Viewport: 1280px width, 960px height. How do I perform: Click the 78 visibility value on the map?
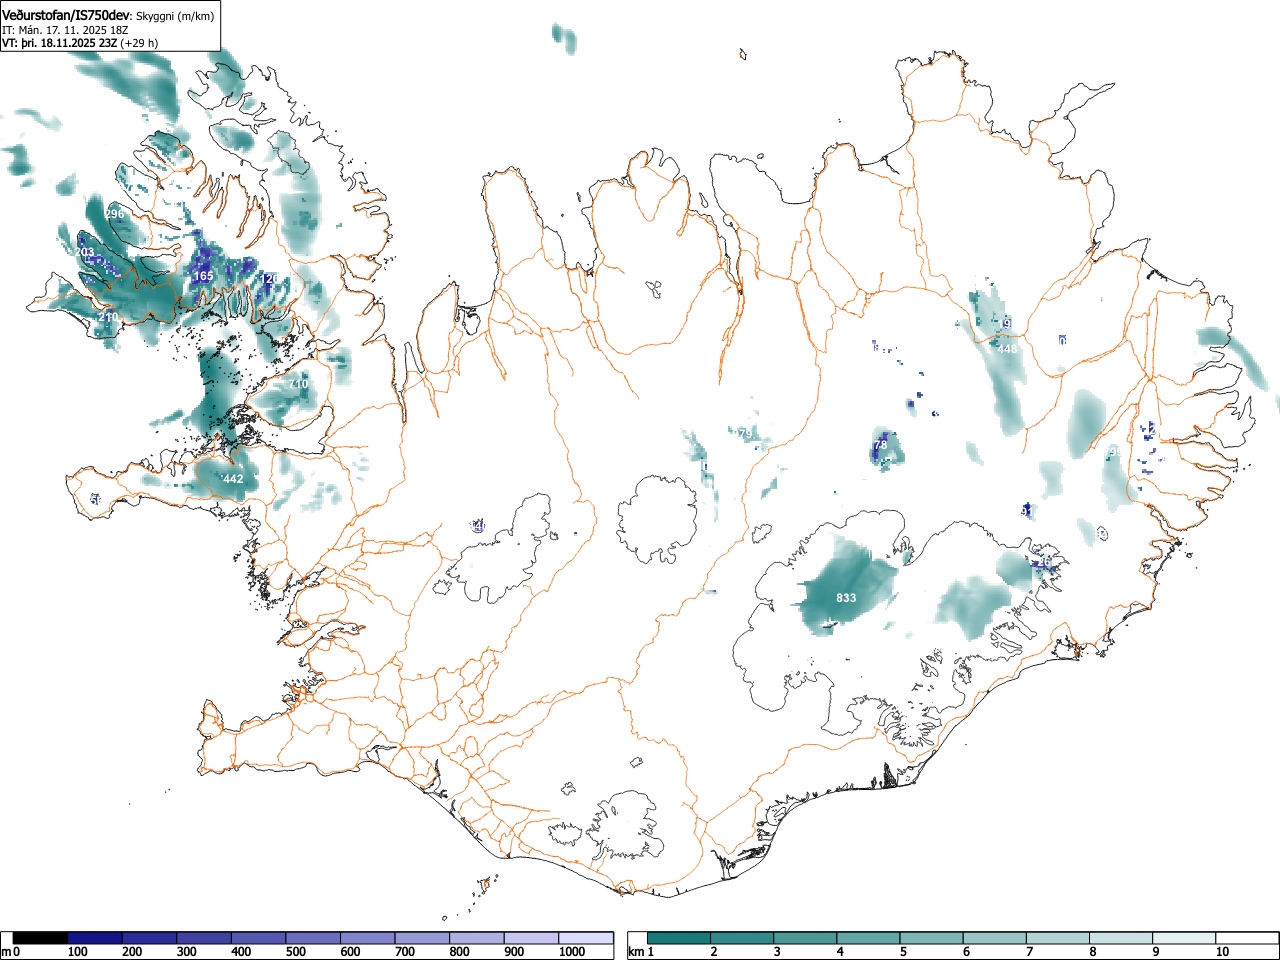[880, 445]
